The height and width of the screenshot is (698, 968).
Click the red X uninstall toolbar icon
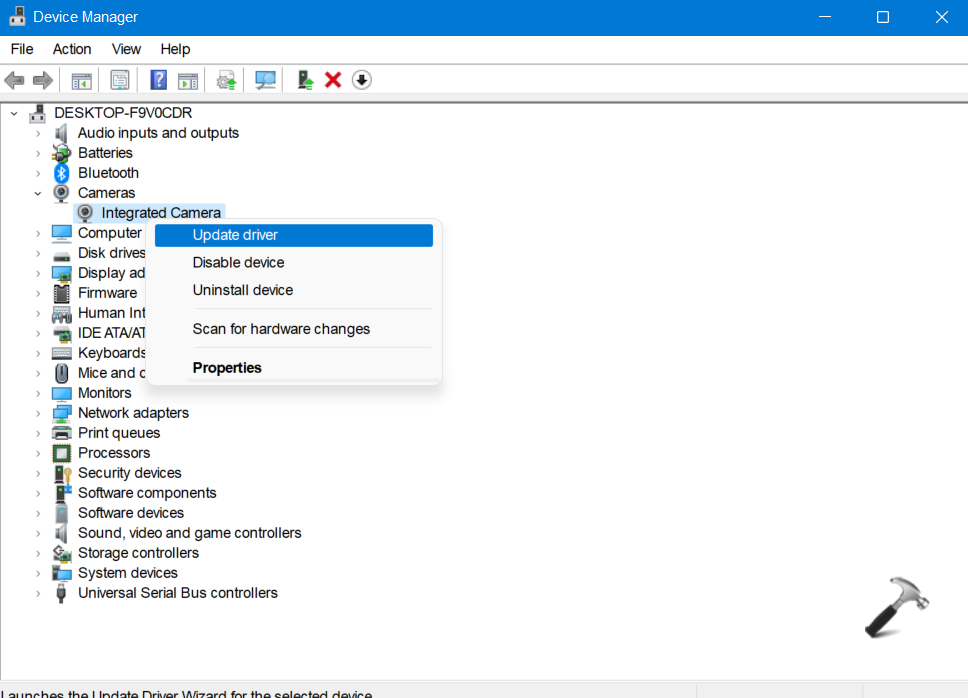[x=333, y=80]
